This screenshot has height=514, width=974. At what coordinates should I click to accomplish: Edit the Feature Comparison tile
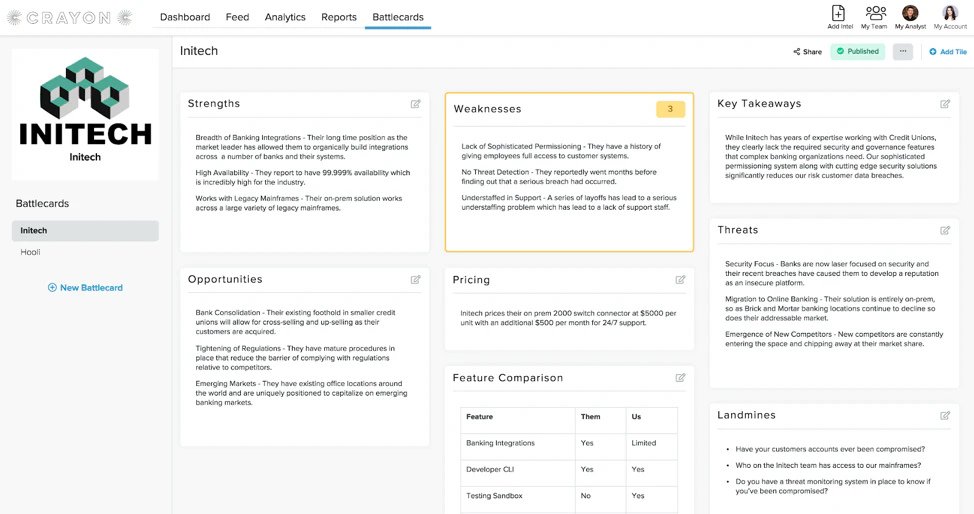point(680,378)
